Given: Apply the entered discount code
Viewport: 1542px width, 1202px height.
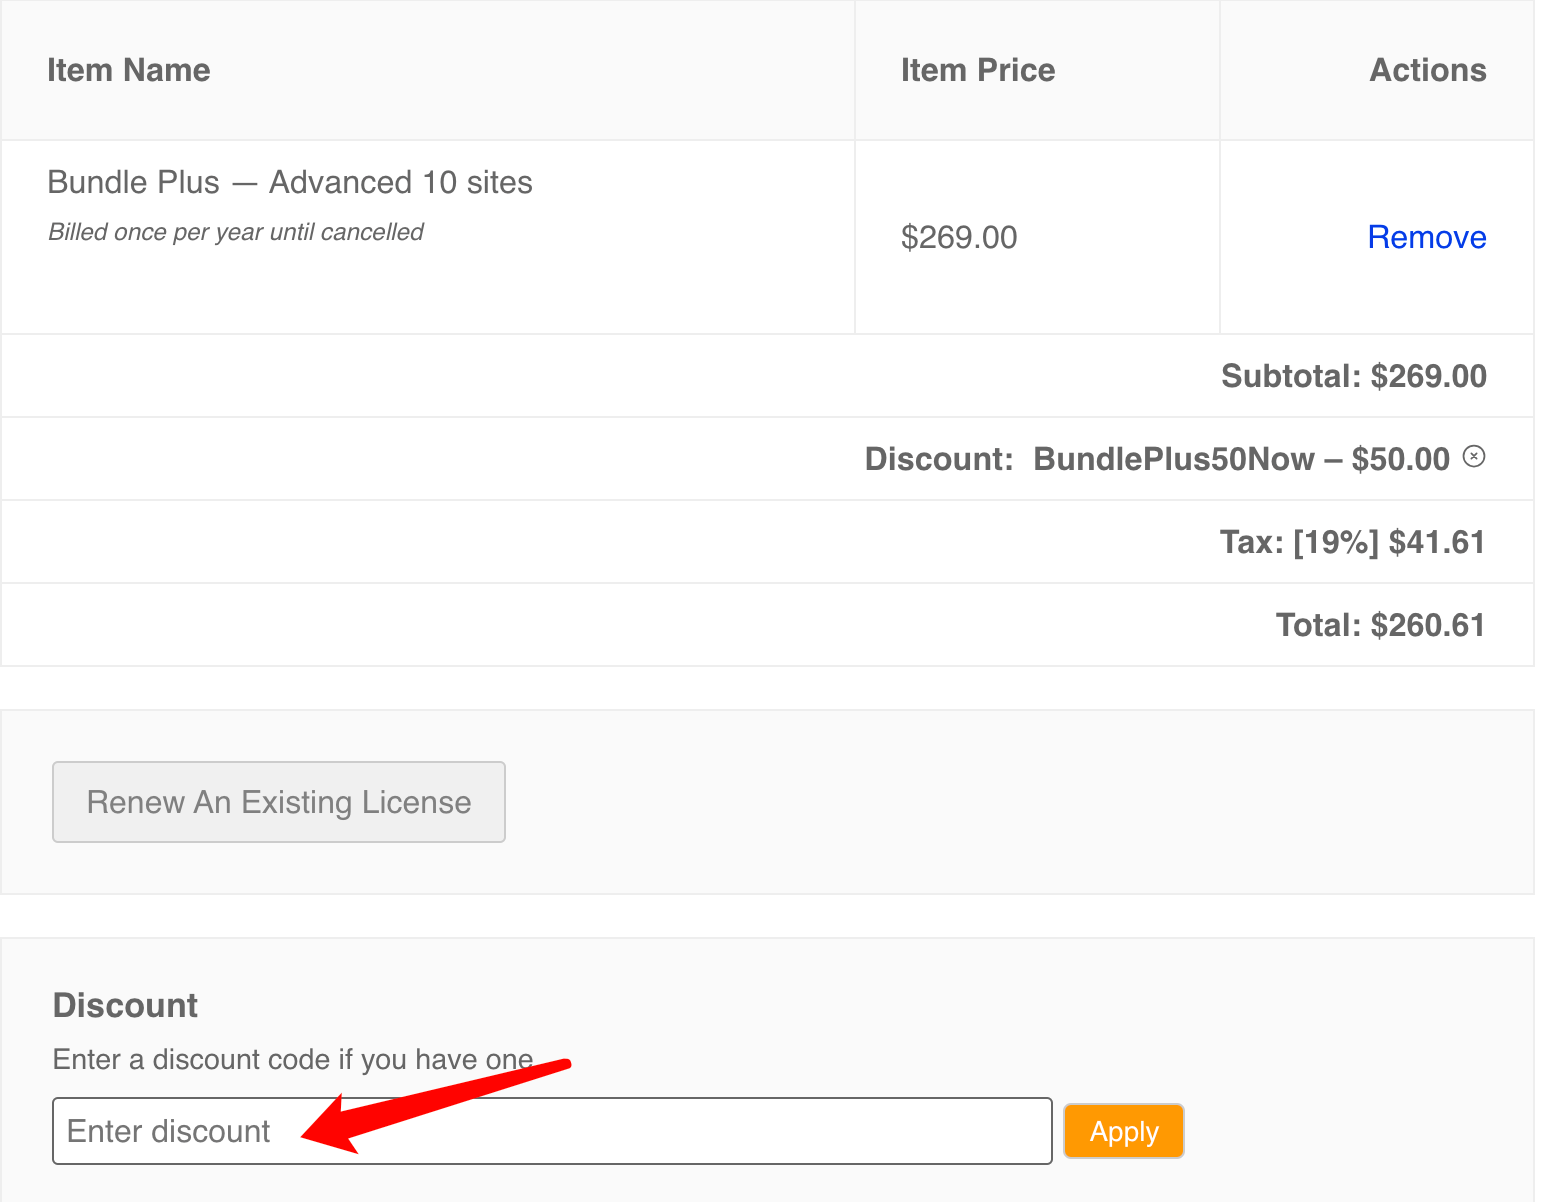Looking at the screenshot, I should click(1123, 1131).
